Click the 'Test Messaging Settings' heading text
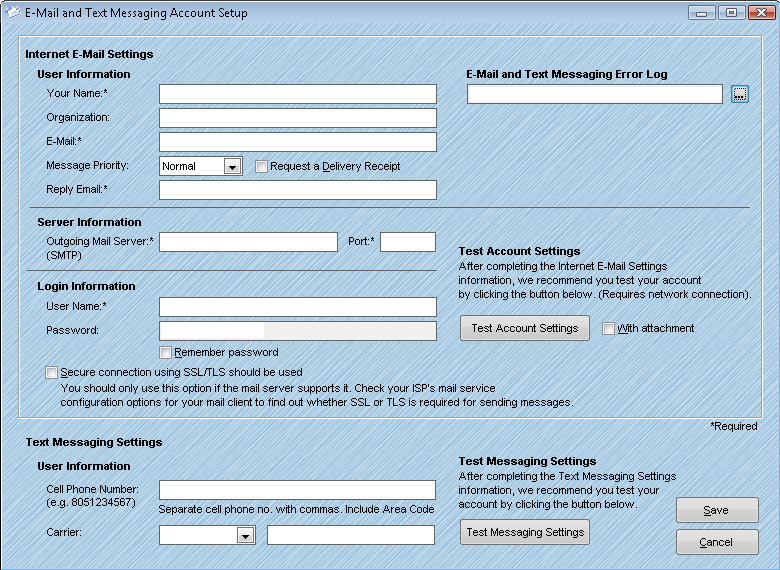The image size is (780, 570). point(527,461)
